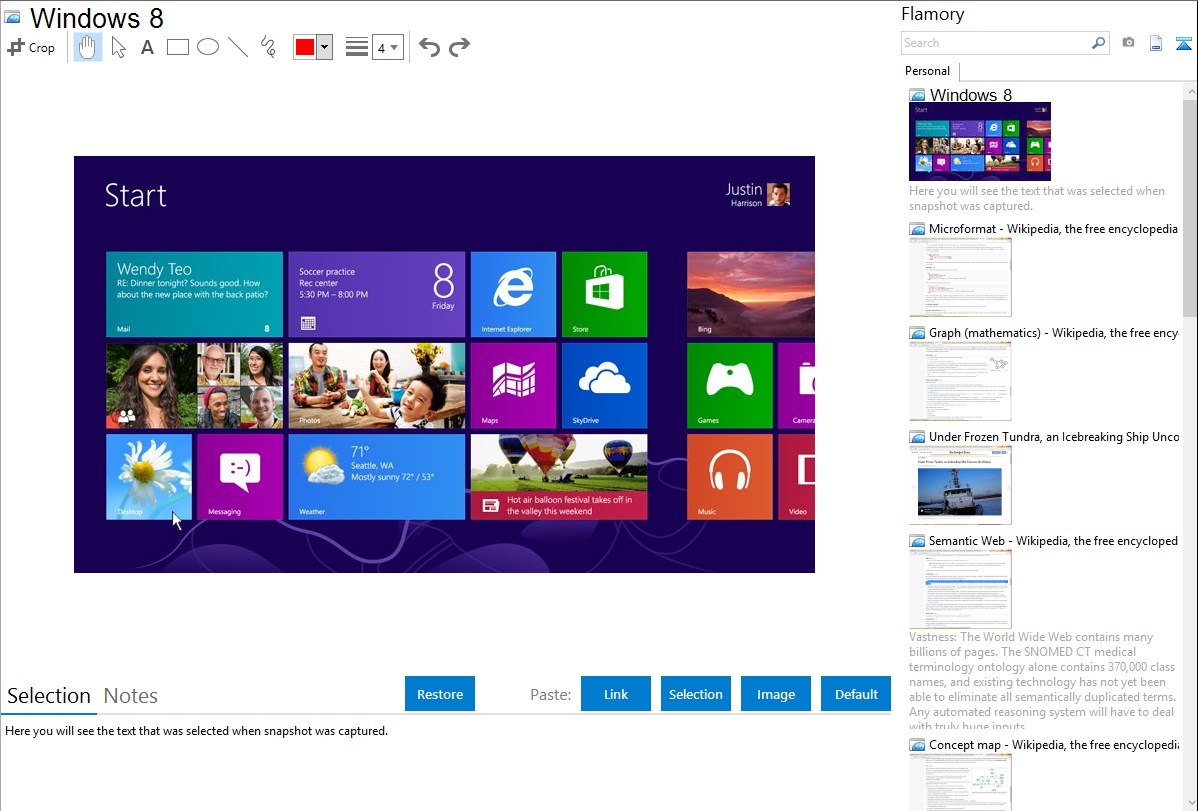
Task: Click the Music tile
Action: (x=730, y=477)
